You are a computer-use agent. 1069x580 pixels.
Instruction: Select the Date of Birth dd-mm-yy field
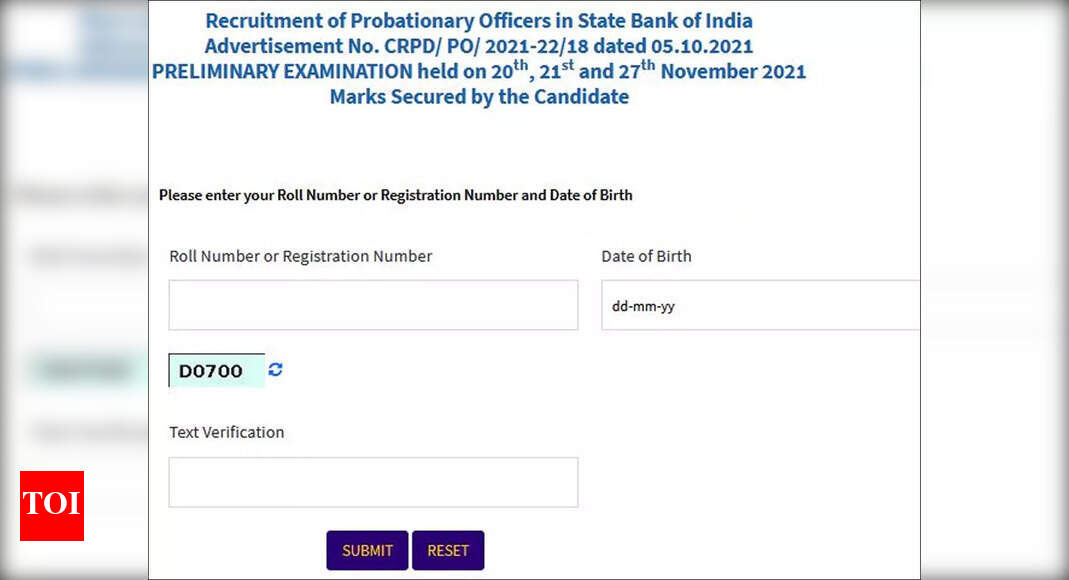pyautogui.click(x=760, y=305)
